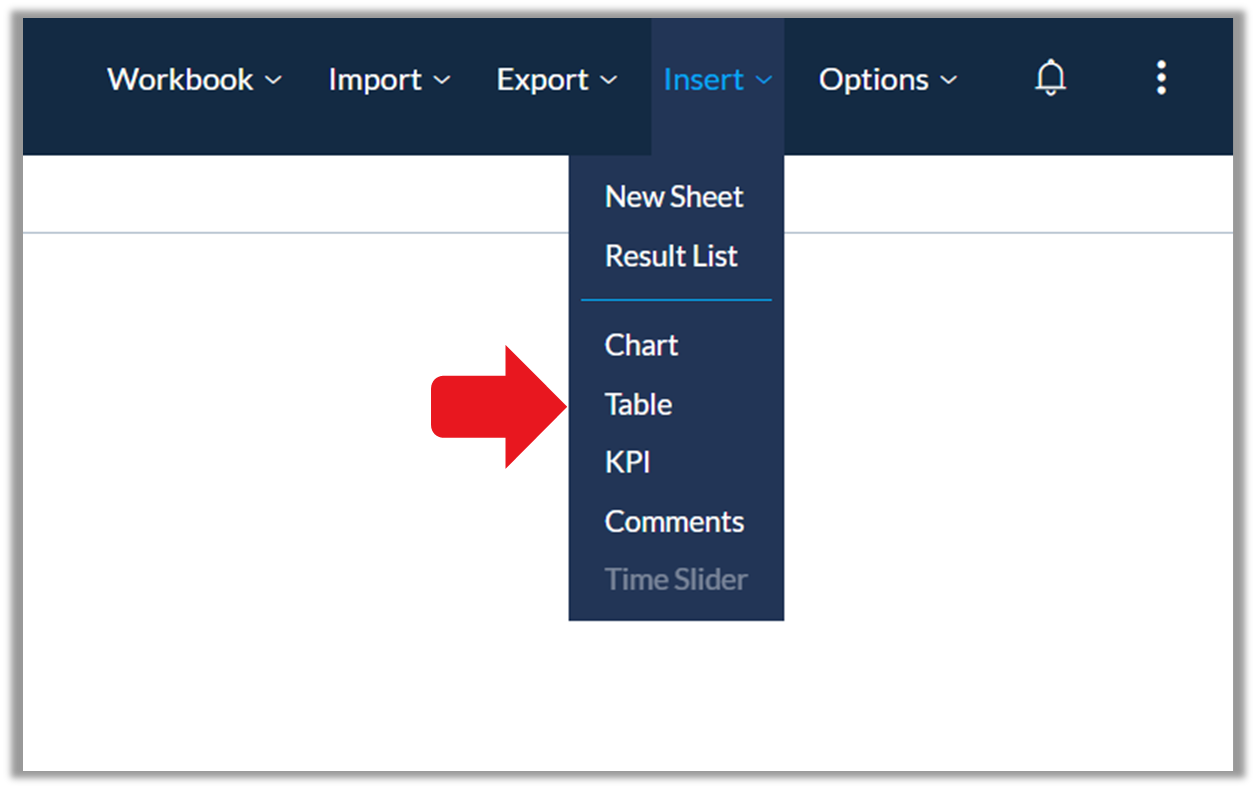Insert a Chart from the menu
This screenshot has height=789, width=1256.
(x=641, y=345)
